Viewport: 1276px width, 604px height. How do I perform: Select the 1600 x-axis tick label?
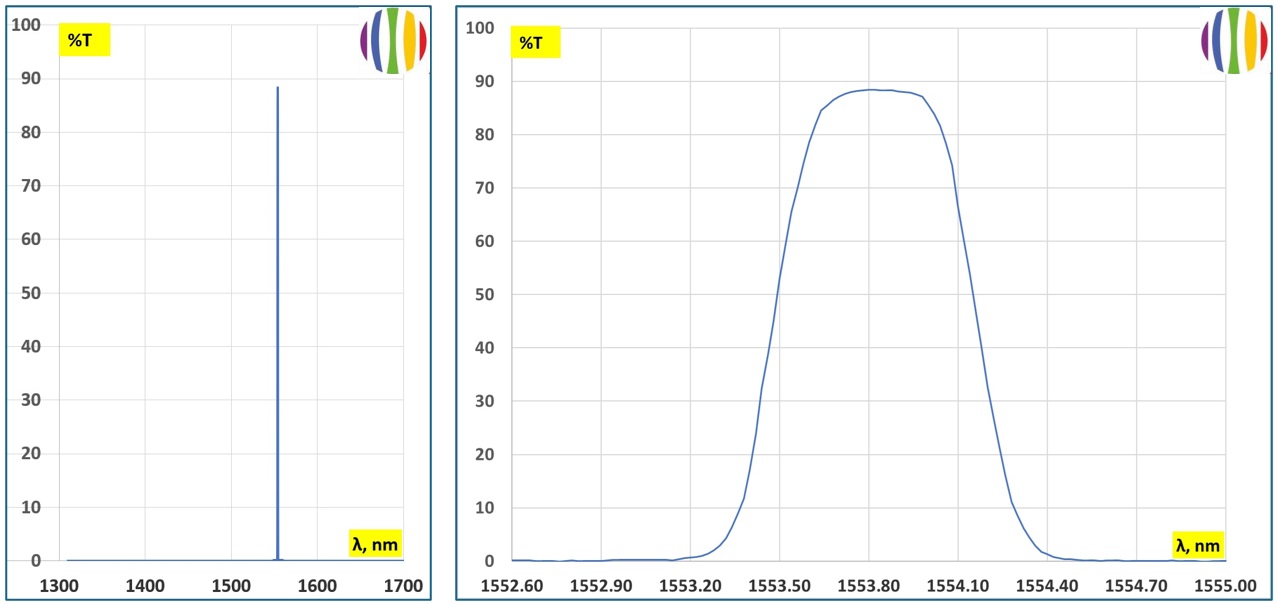[x=318, y=585]
